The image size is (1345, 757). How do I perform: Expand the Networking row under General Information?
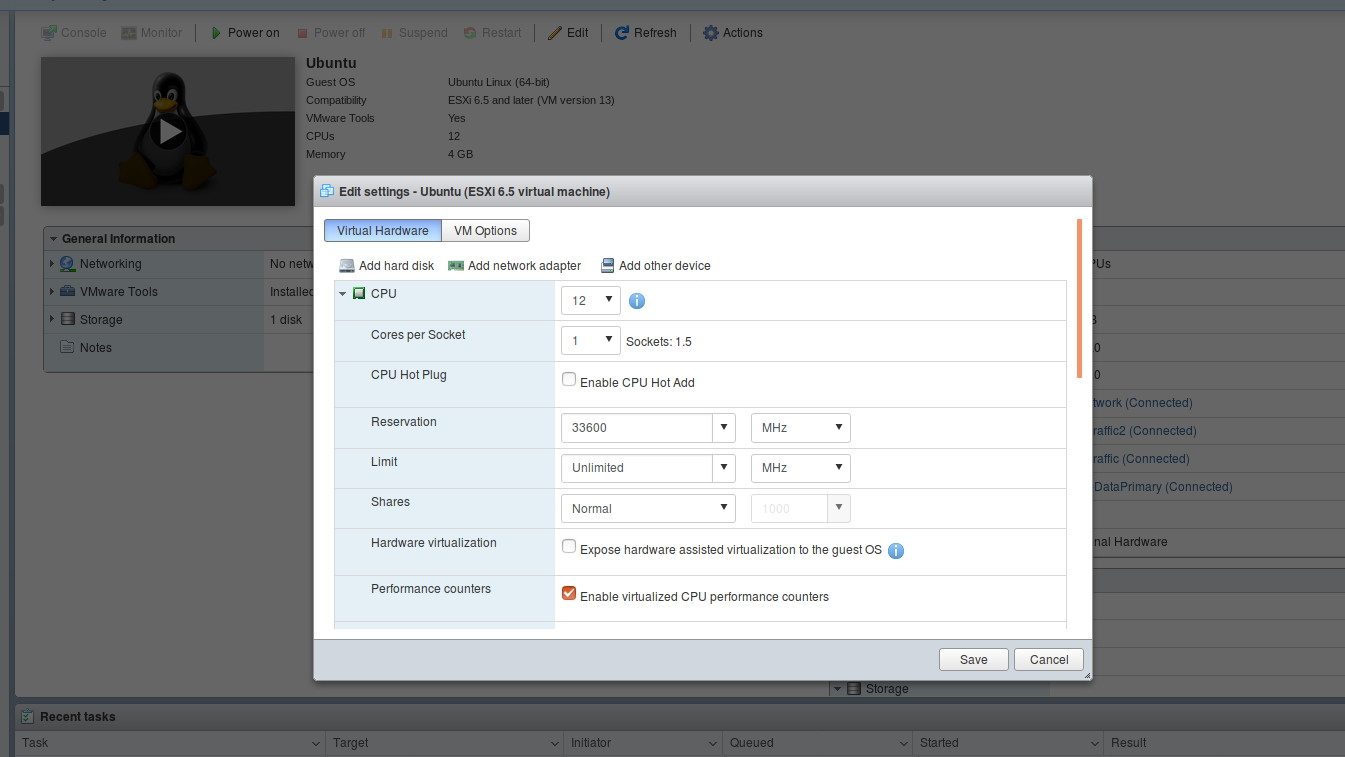pos(52,263)
